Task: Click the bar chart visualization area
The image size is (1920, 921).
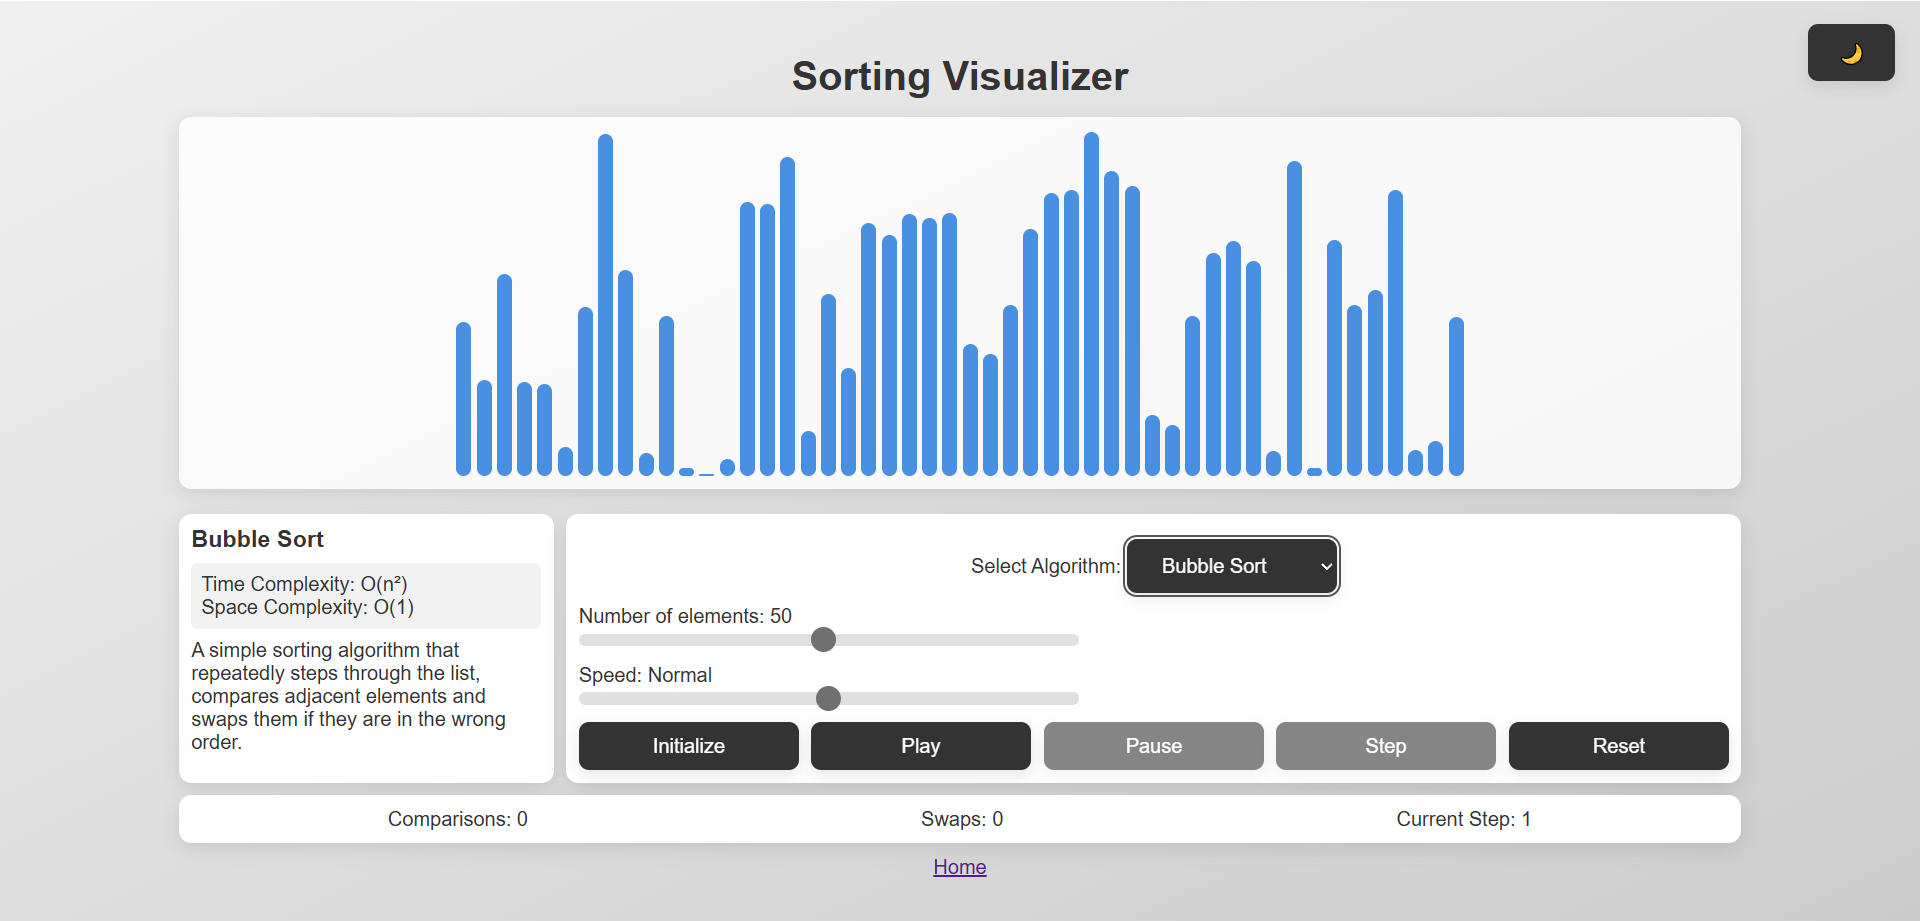Action: [959, 300]
